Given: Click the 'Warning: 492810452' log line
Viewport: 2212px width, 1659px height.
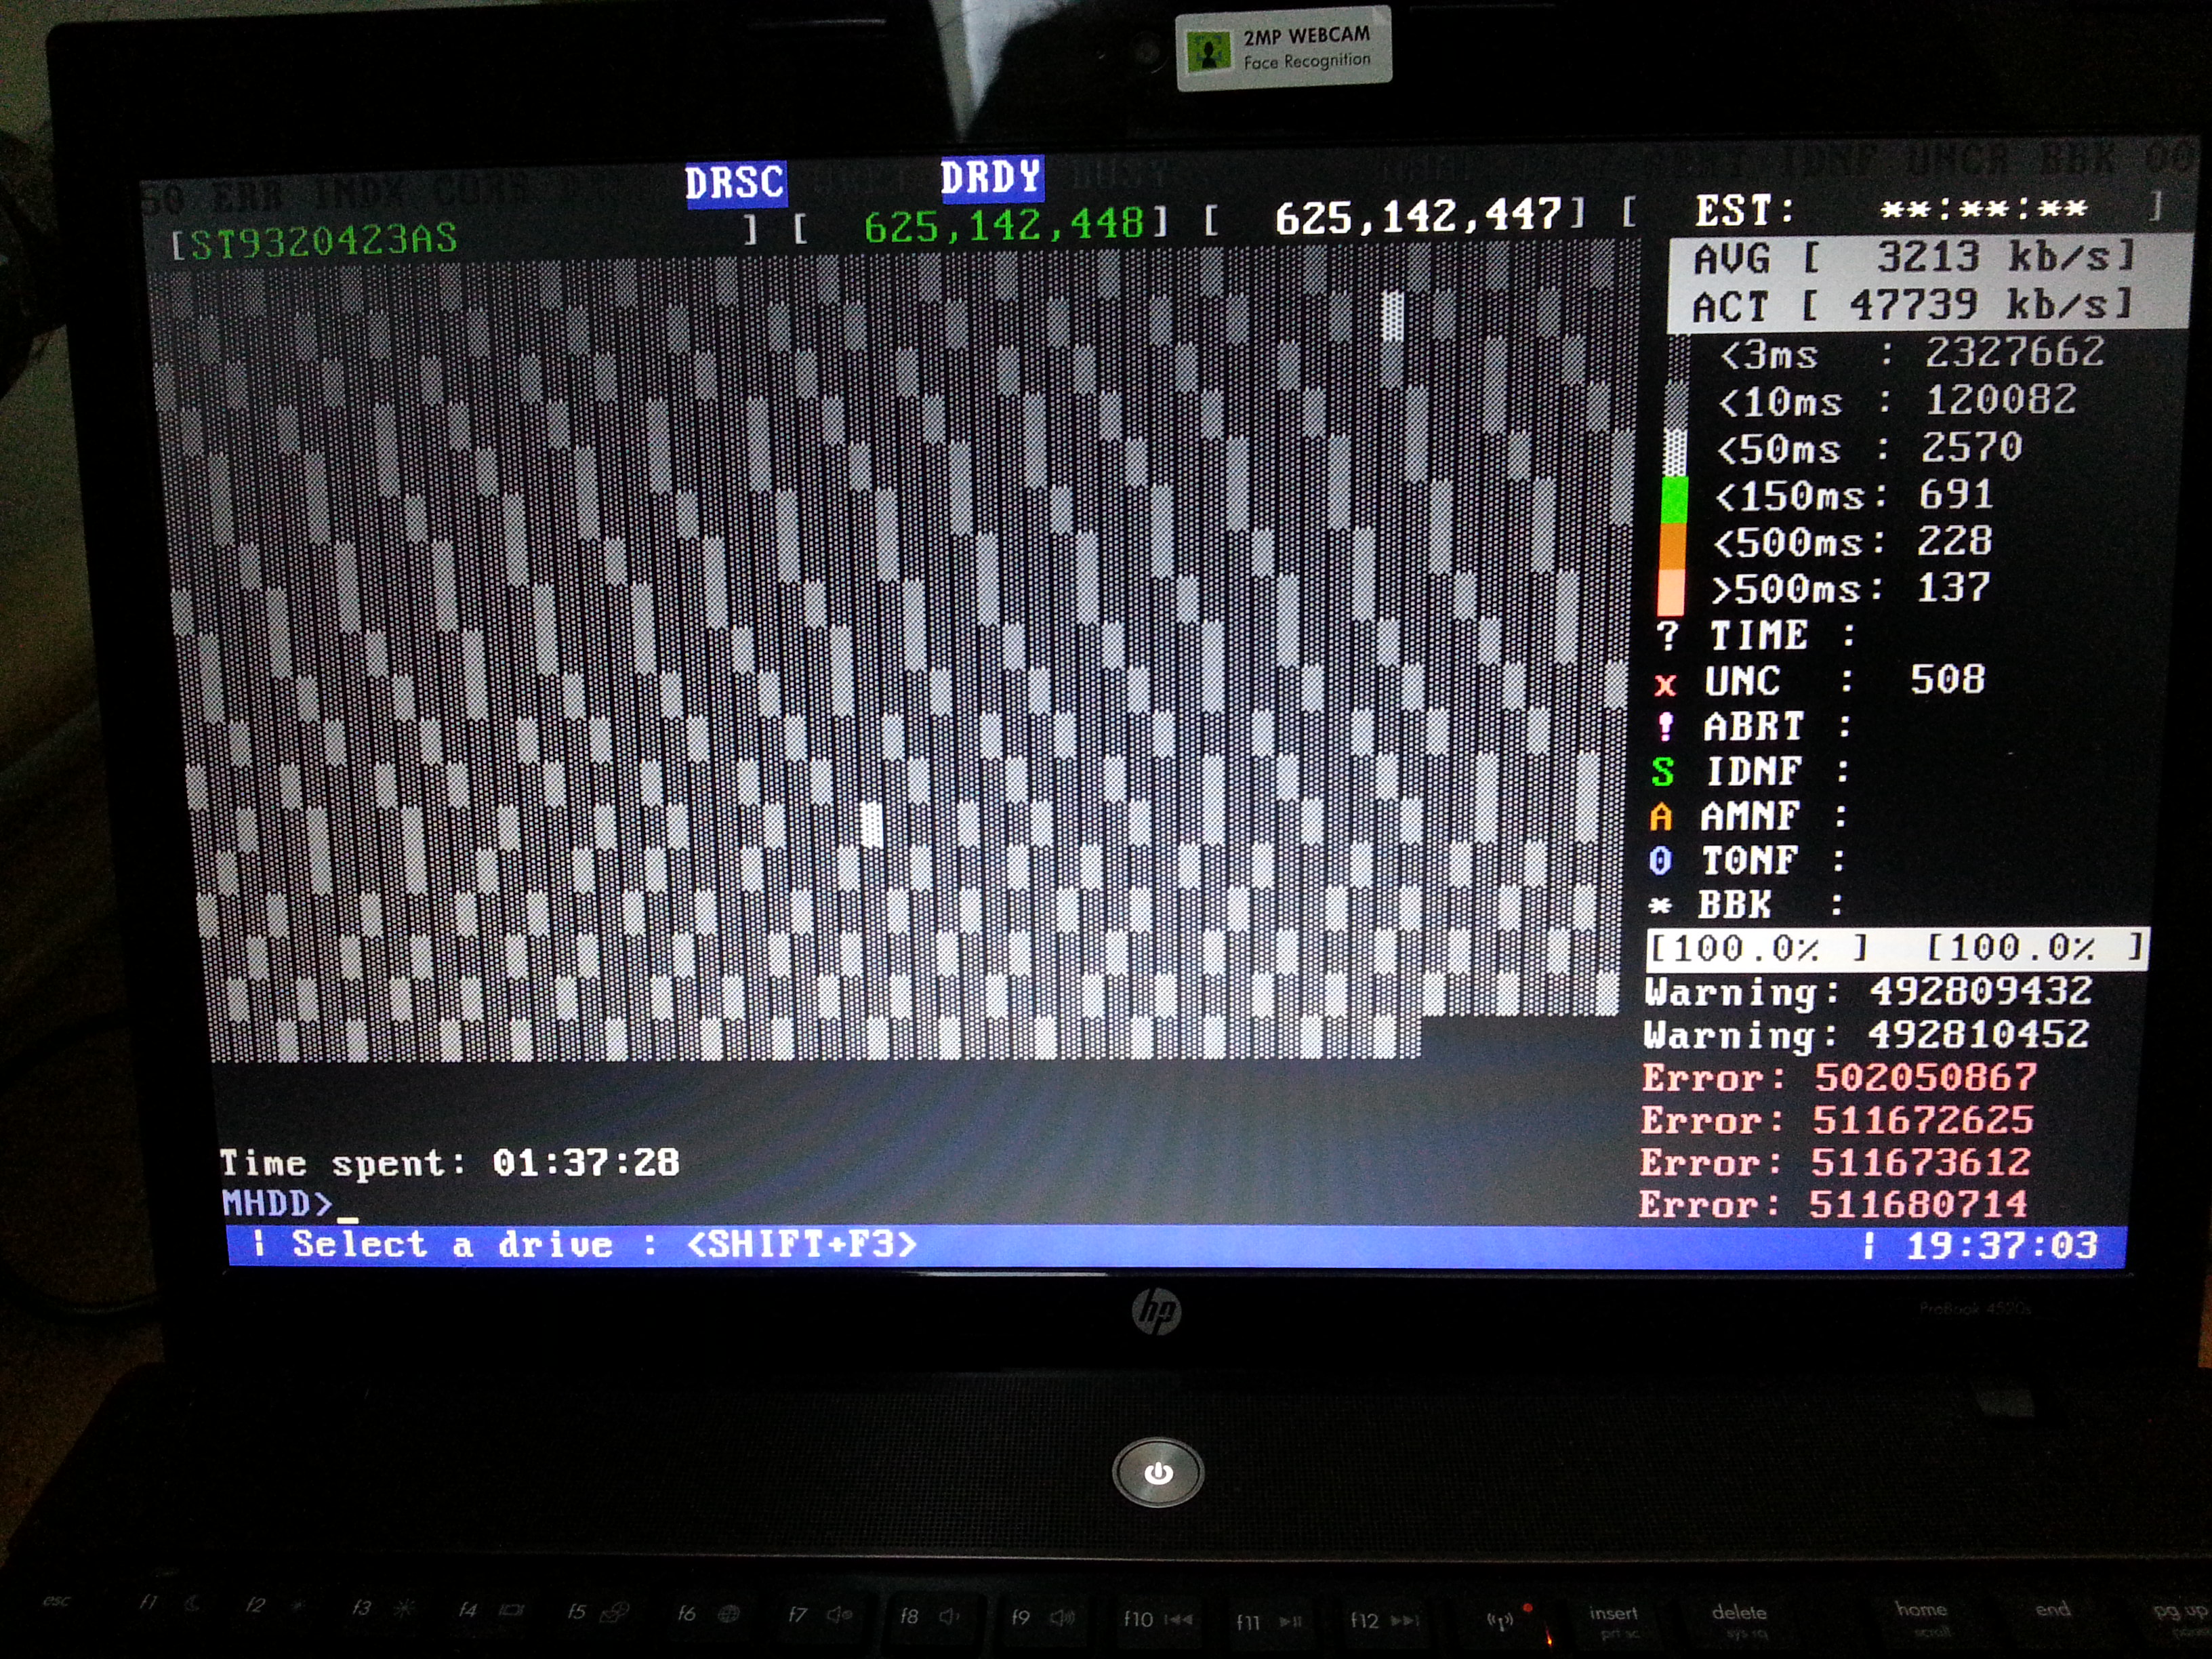Looking at the screenshot, I should pos(1866,1034).
